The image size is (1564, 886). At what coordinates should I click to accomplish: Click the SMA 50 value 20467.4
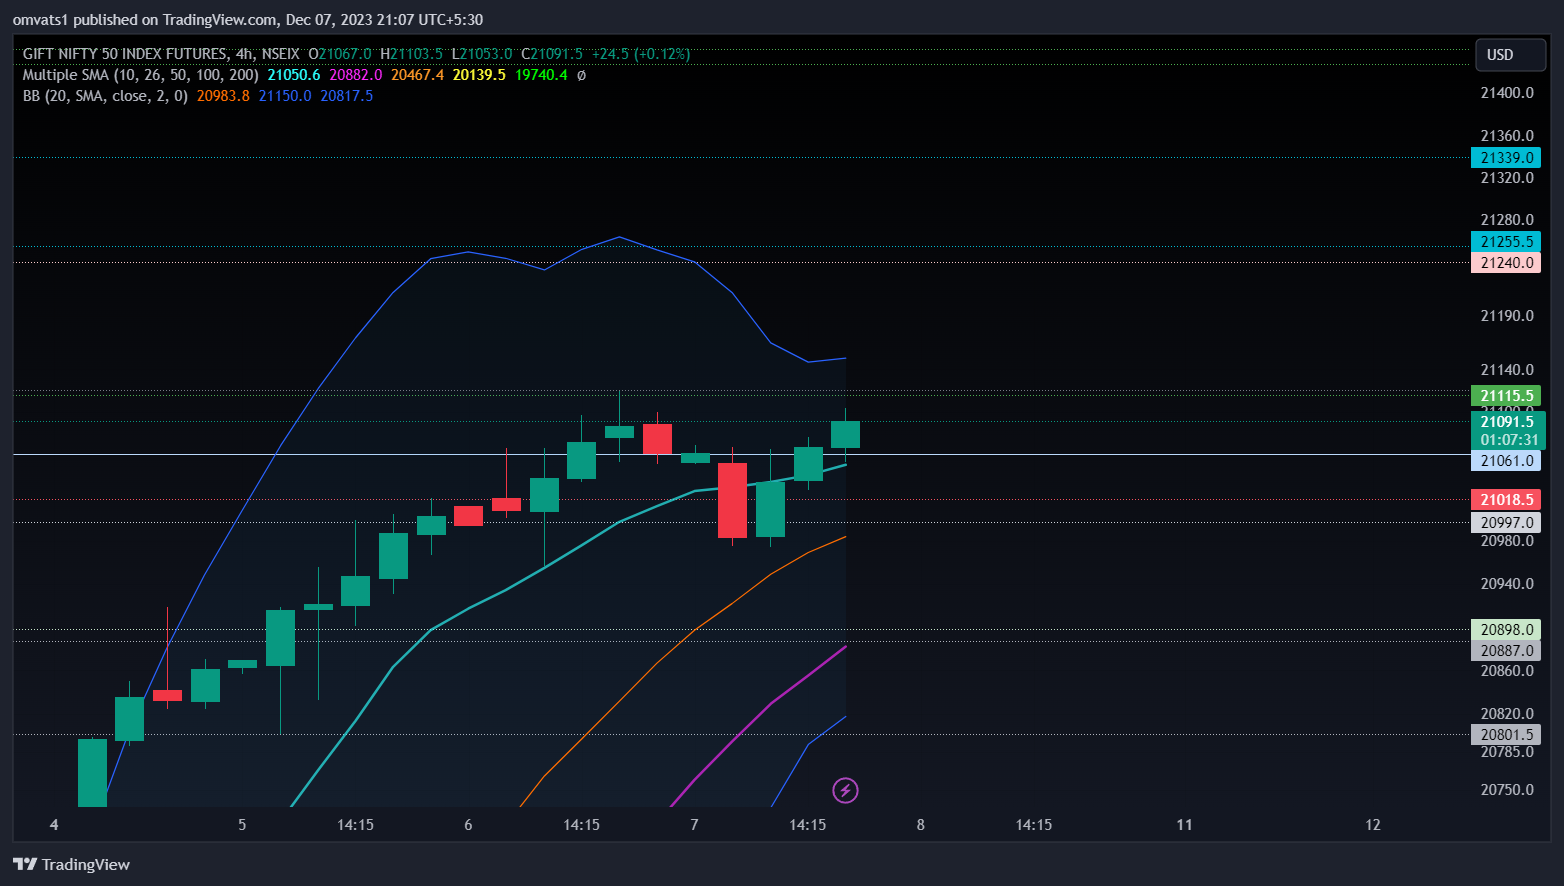pos(417,75)
